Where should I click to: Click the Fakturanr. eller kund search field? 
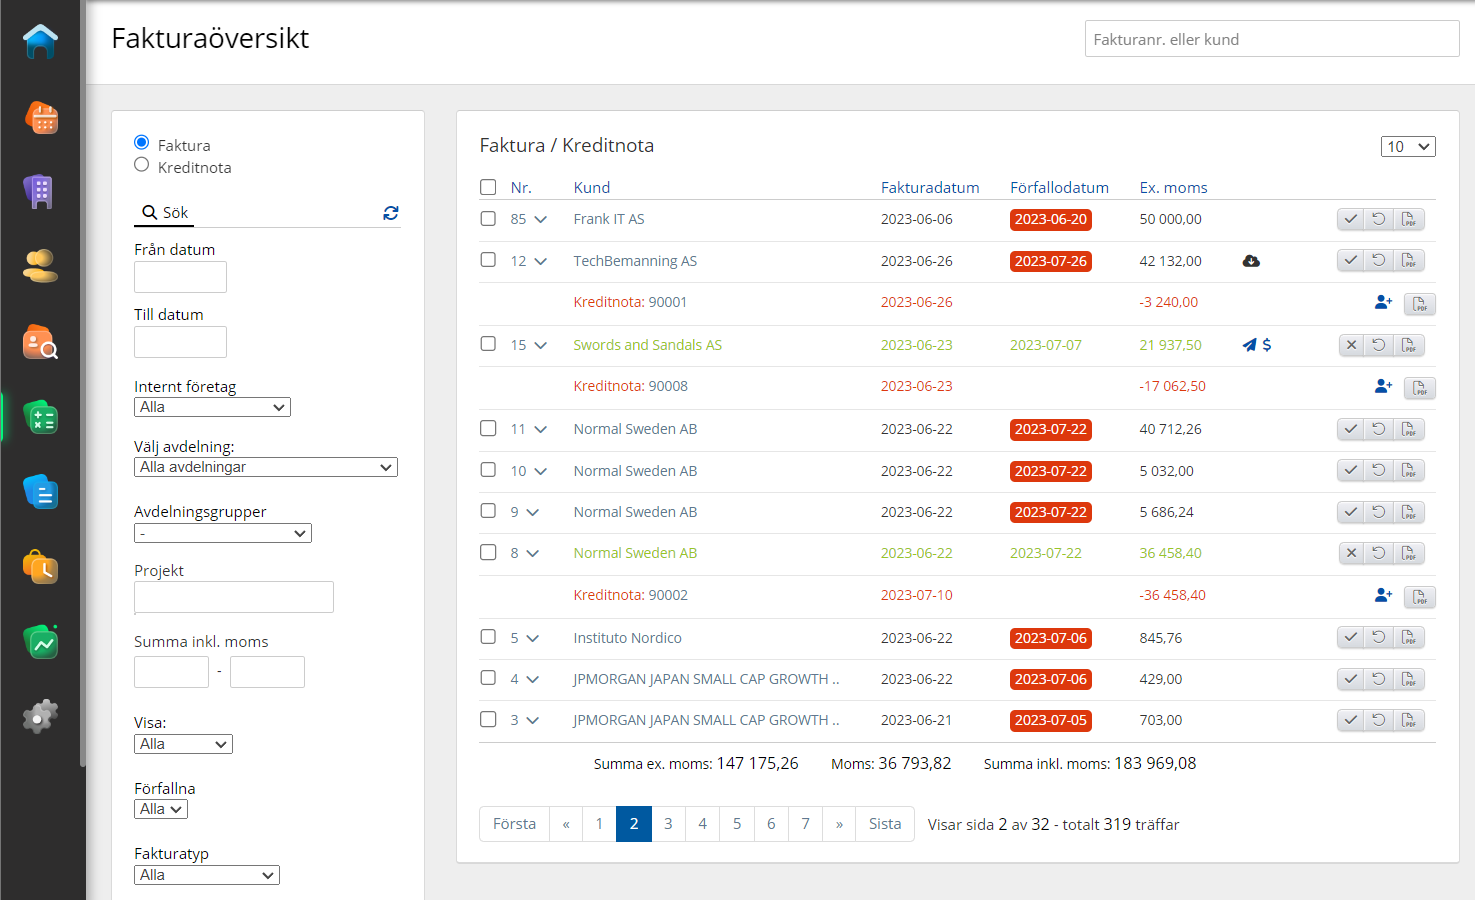coord(1271,39)
